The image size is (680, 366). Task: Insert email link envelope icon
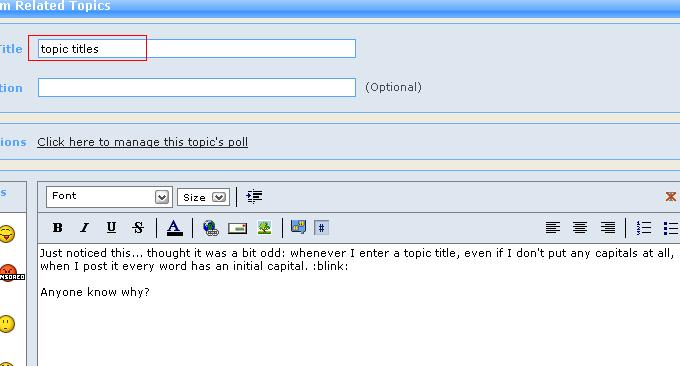pos(238,228)
